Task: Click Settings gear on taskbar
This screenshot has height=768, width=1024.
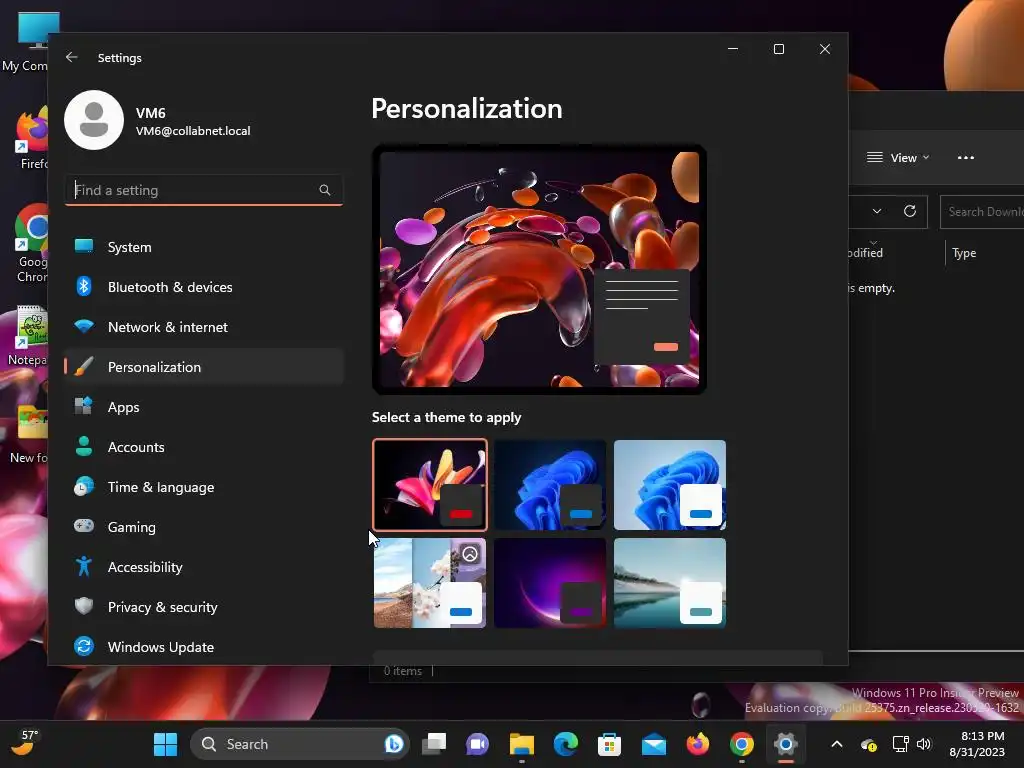Action: click(x=786, y=744)
